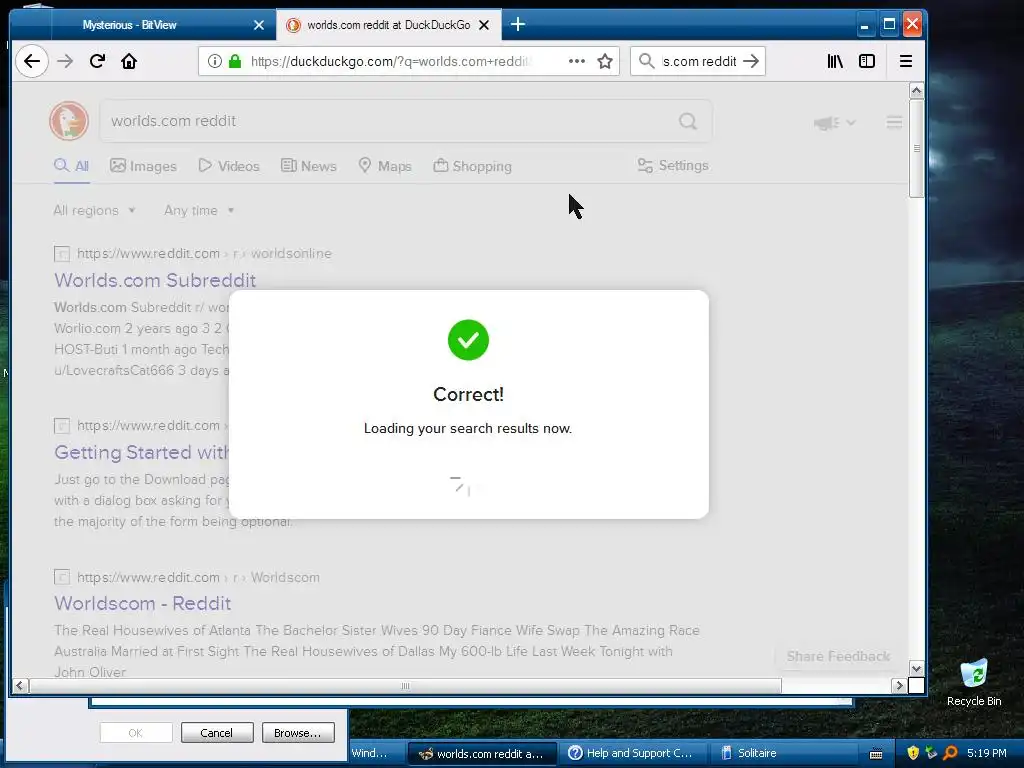Click the browser address bar URL
The height and width of the screenshot is (768, 1024).
tap(391, 61)
